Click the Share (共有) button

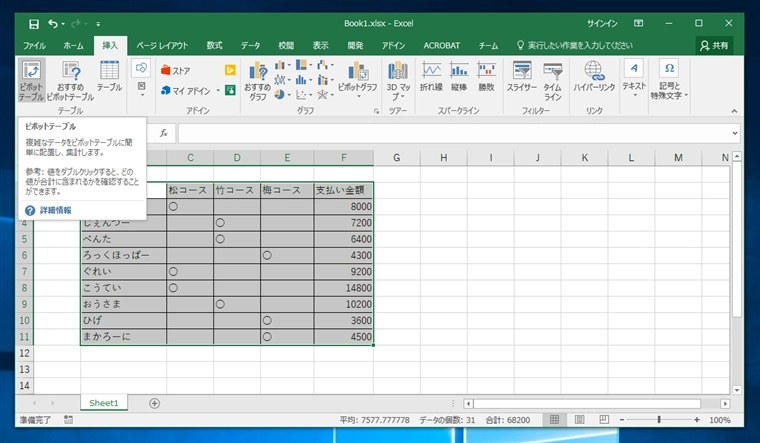(x=714, y=46)
